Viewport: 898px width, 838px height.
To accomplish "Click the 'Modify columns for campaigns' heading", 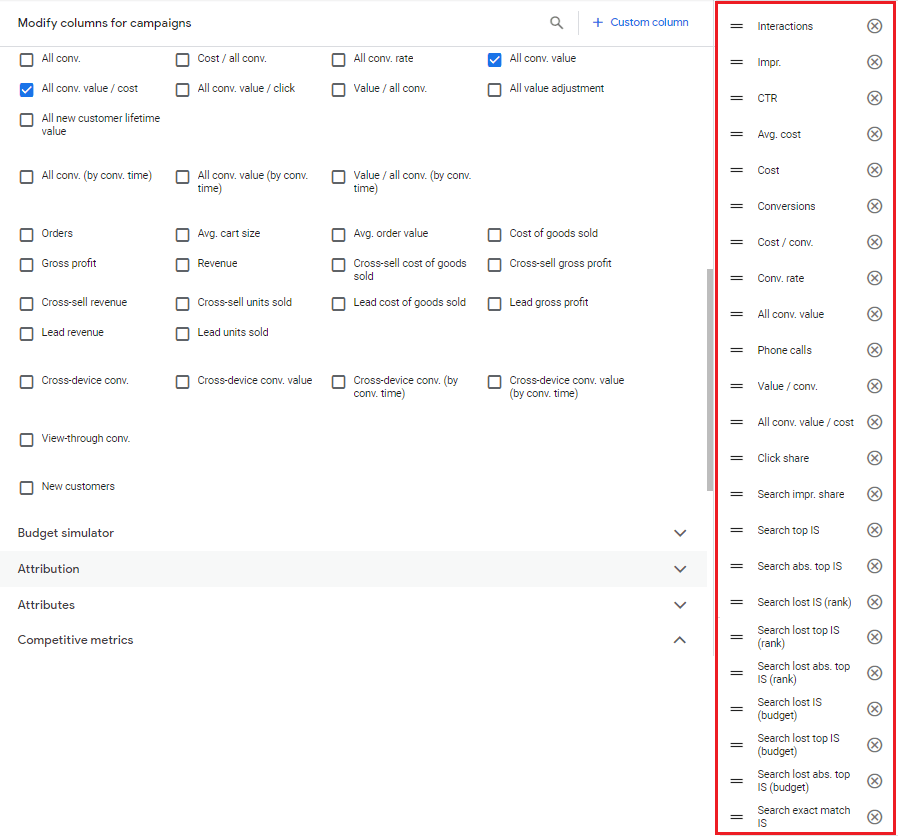I will (104, 23).
